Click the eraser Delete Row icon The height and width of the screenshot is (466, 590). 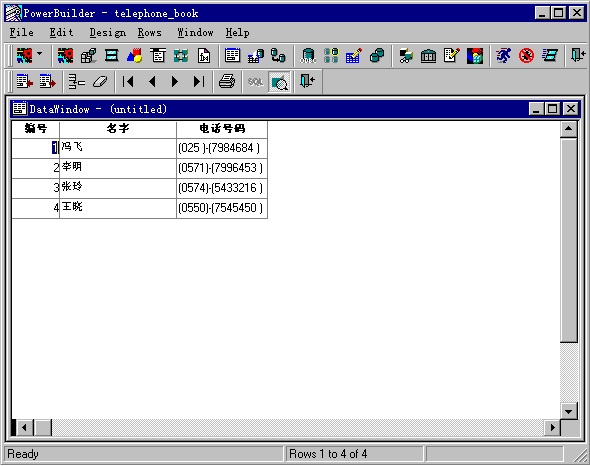click(100, 81)
